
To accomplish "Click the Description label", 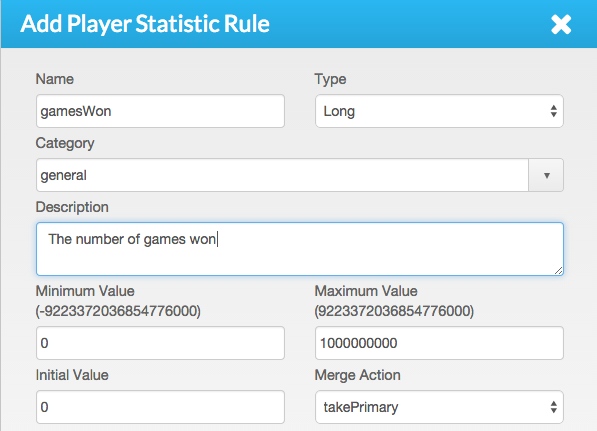I will pyautogui.click(x=72, y=207).
